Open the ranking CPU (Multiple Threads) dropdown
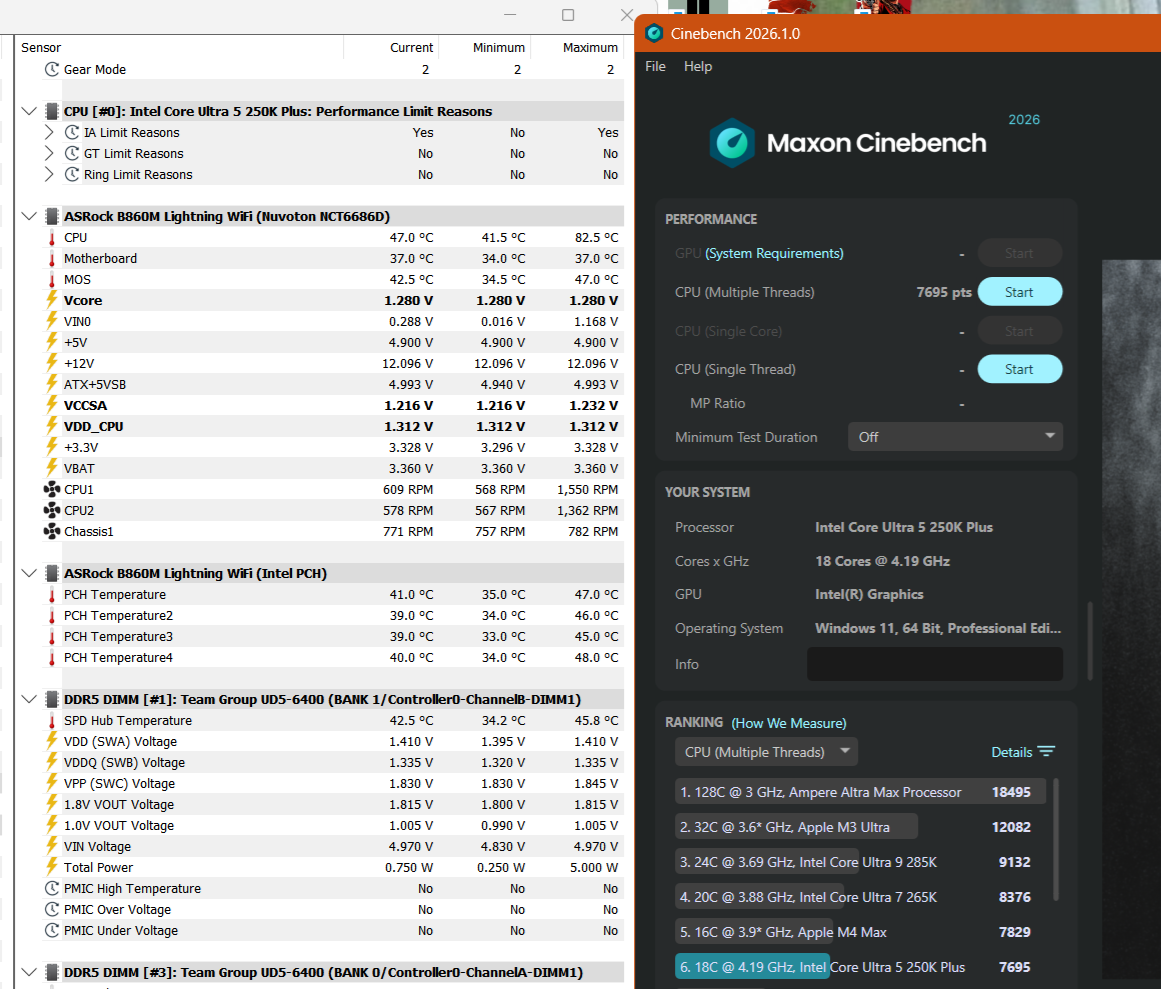1161x989 pixels. [766, 752]
